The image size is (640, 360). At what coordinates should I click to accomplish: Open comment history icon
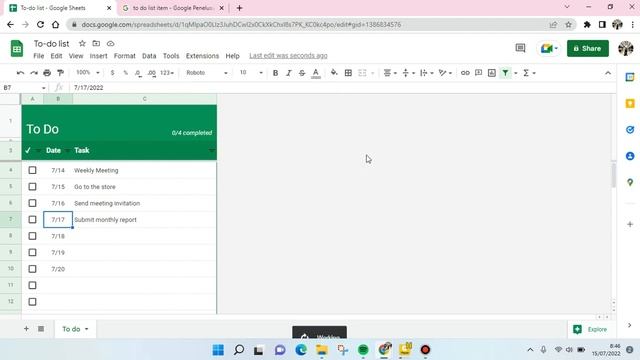tap(520, 48)
